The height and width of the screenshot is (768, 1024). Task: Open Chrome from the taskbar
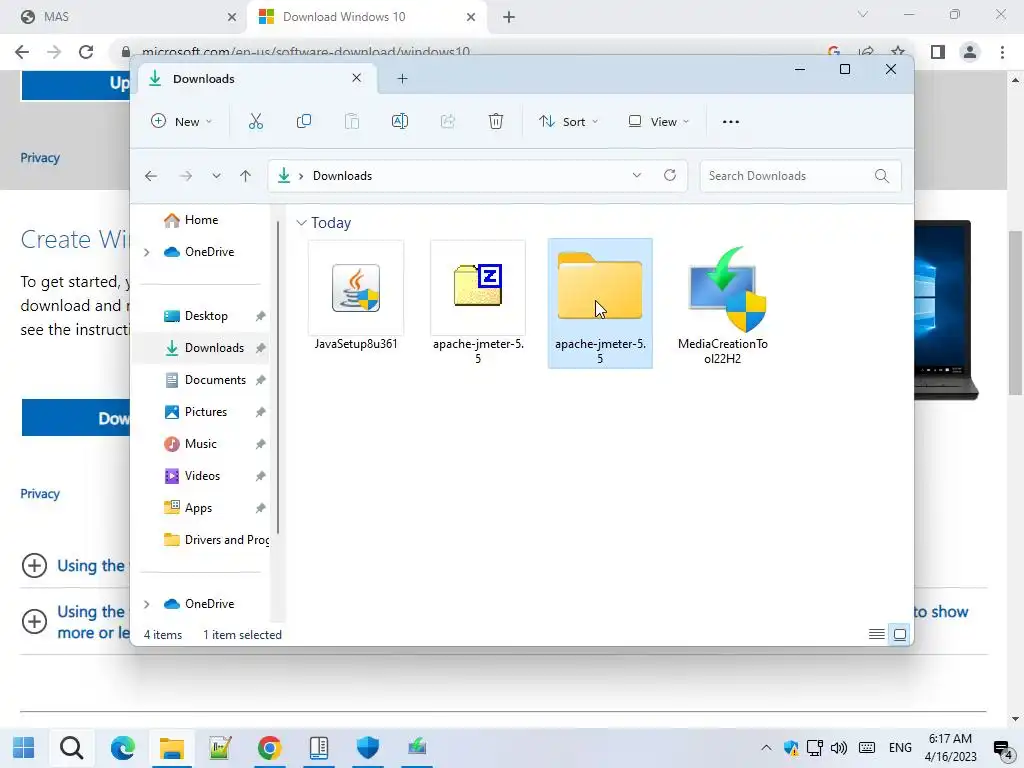(x=269, y=748)
